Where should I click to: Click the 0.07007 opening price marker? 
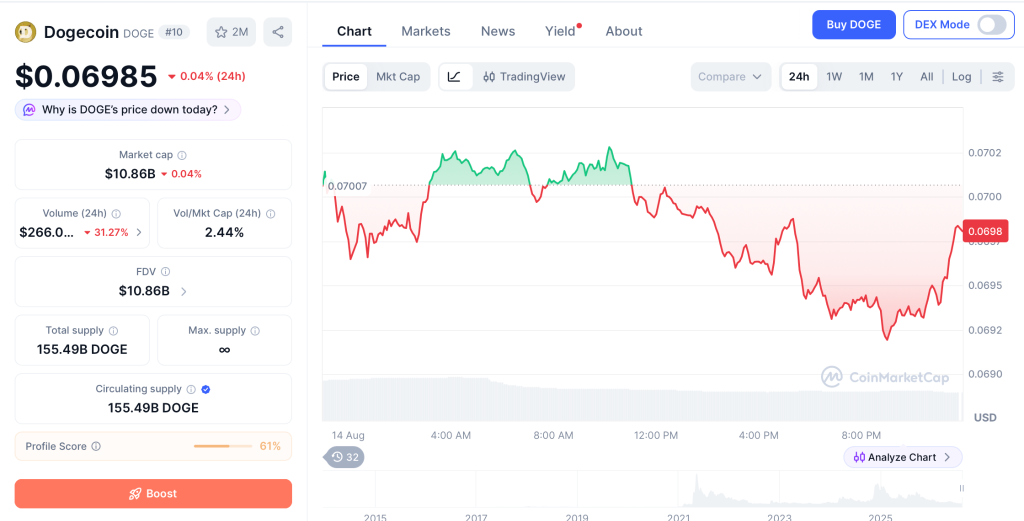(x=346, y=186)
